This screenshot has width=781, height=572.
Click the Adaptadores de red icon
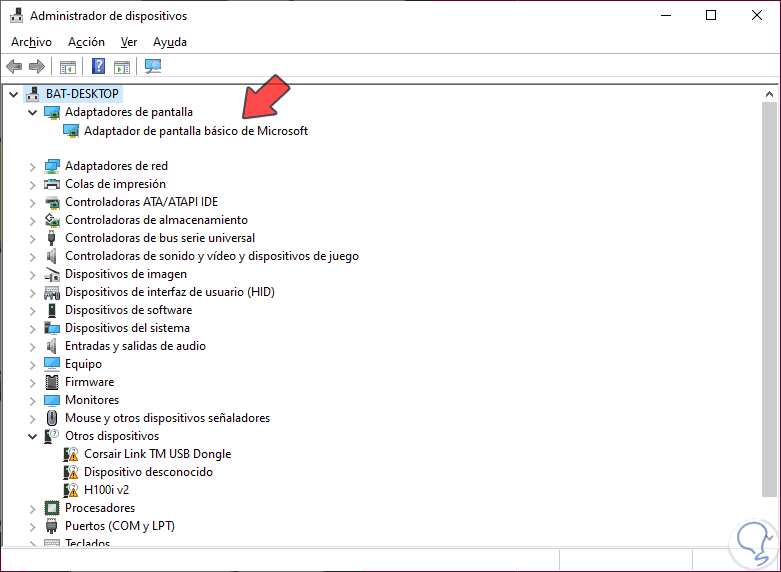(52, 166)
